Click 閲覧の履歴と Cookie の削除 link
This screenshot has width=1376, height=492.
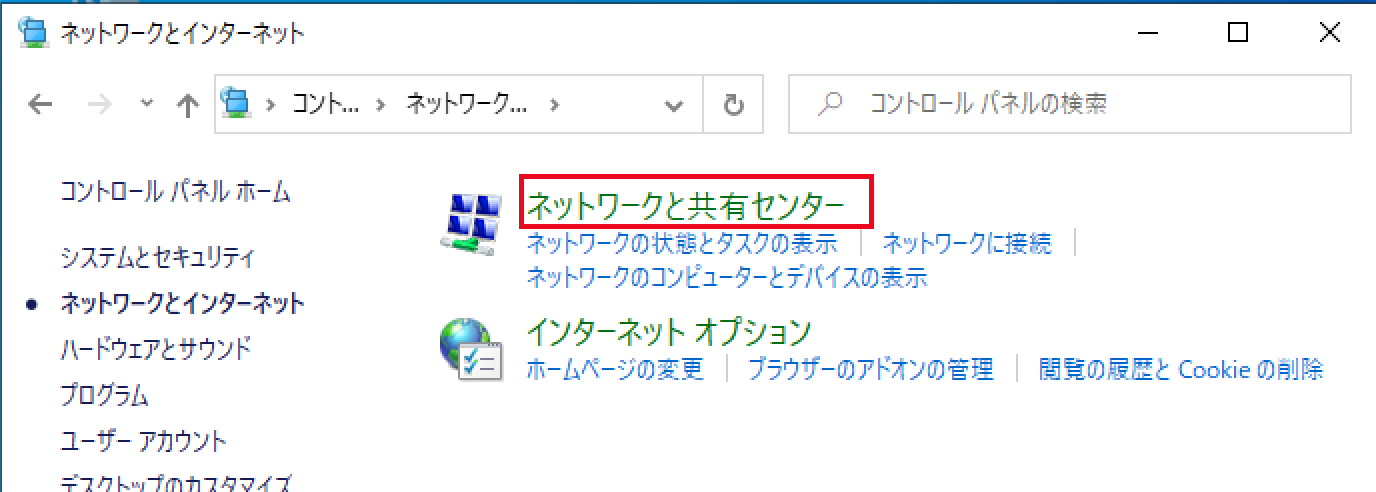coord(1181,369)
